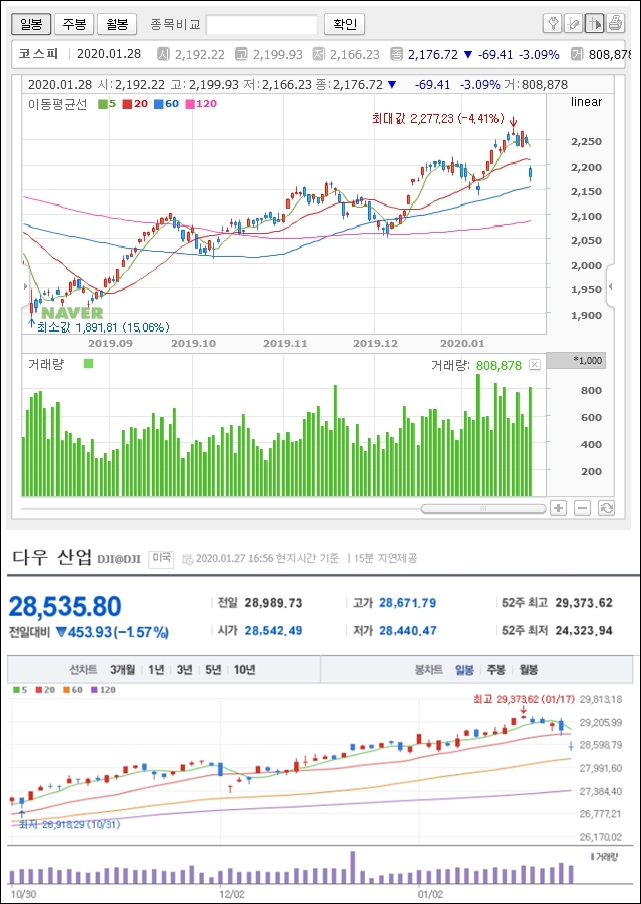Viewport: 641px width, 904px height.
Task: Print the KOSPI chart
Action: tap(615, 24)
